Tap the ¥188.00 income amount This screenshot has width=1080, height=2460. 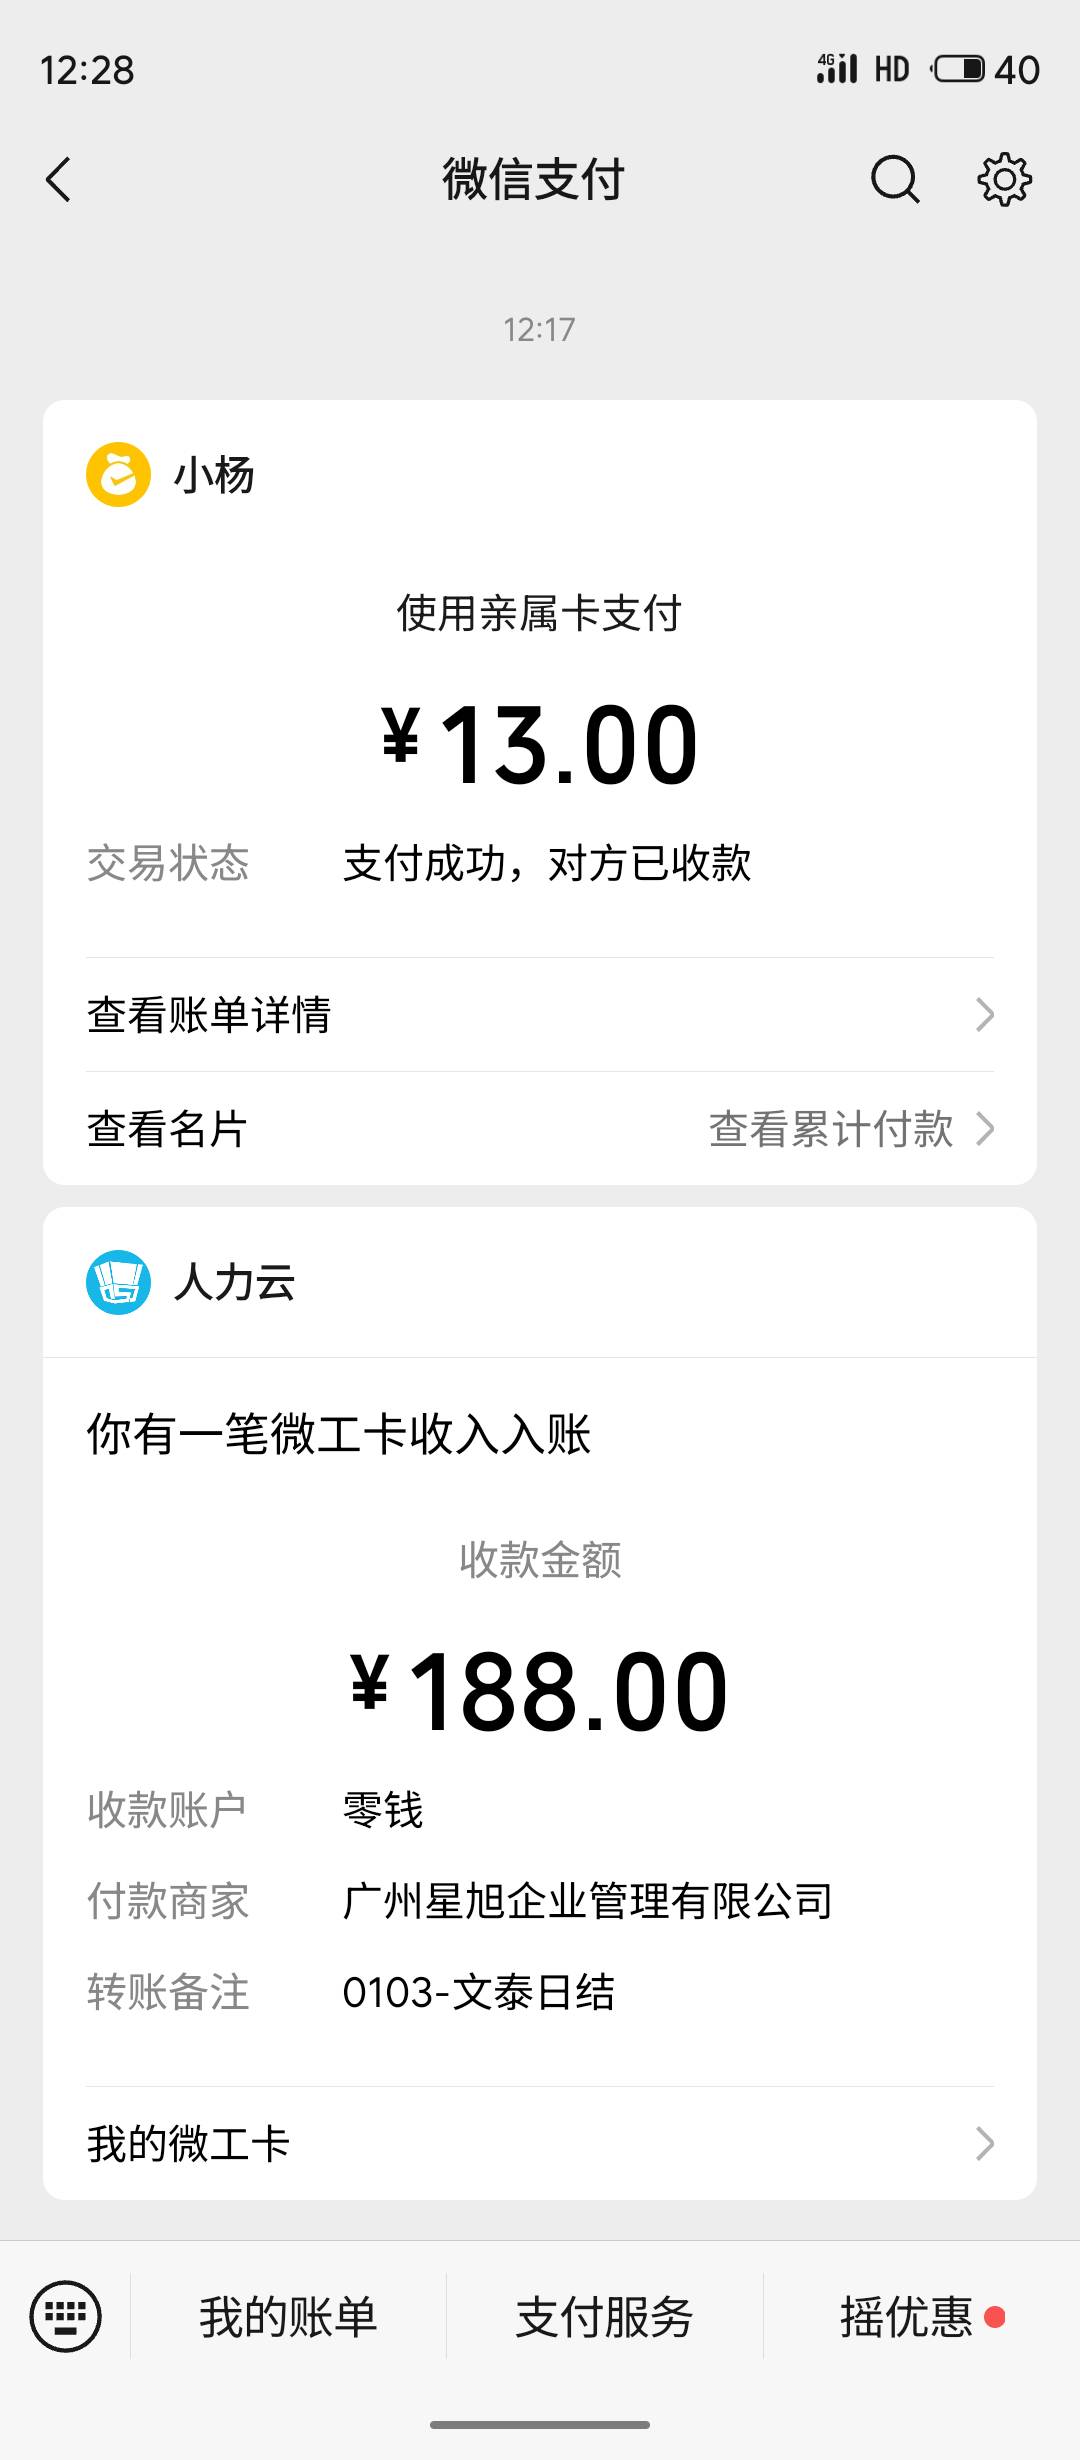click(540, 1692)
